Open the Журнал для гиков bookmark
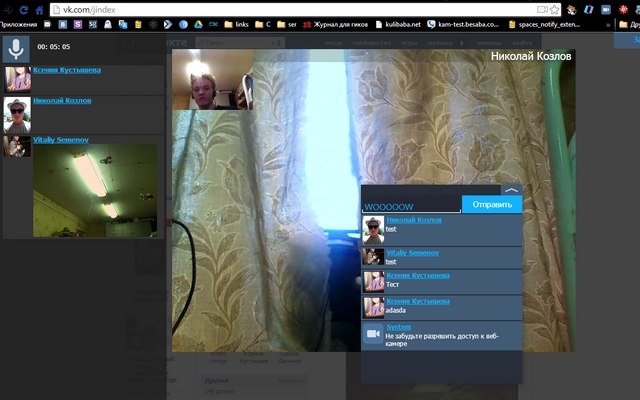640x400 pixels. click(x=336, y=24)
